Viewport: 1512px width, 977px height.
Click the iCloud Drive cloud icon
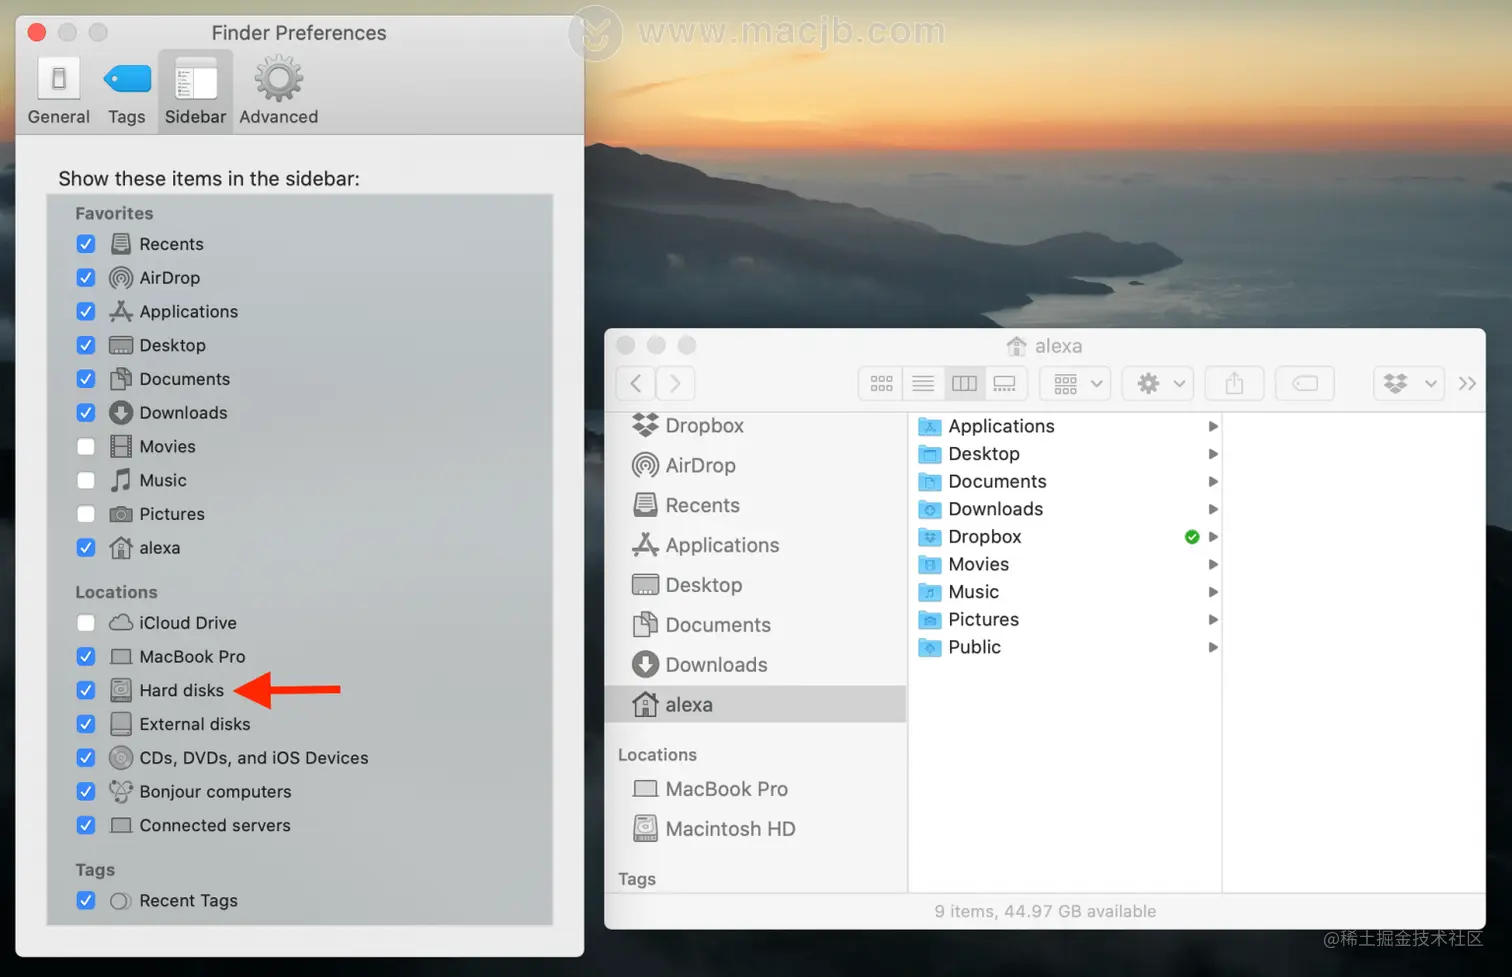(x=121, y=623)
